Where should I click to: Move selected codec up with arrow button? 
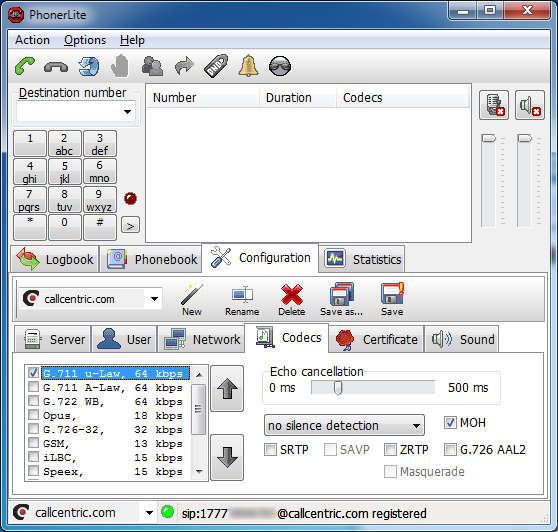coord(227,389)
